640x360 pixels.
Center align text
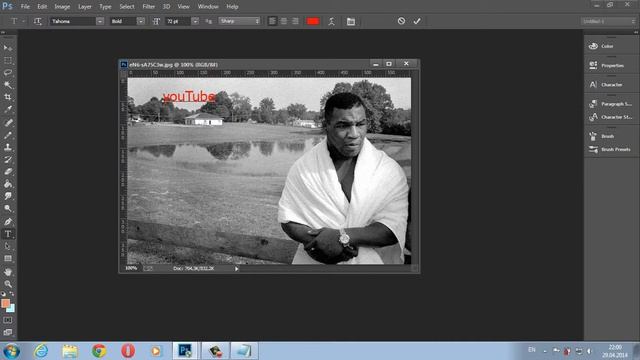(284, 21)
